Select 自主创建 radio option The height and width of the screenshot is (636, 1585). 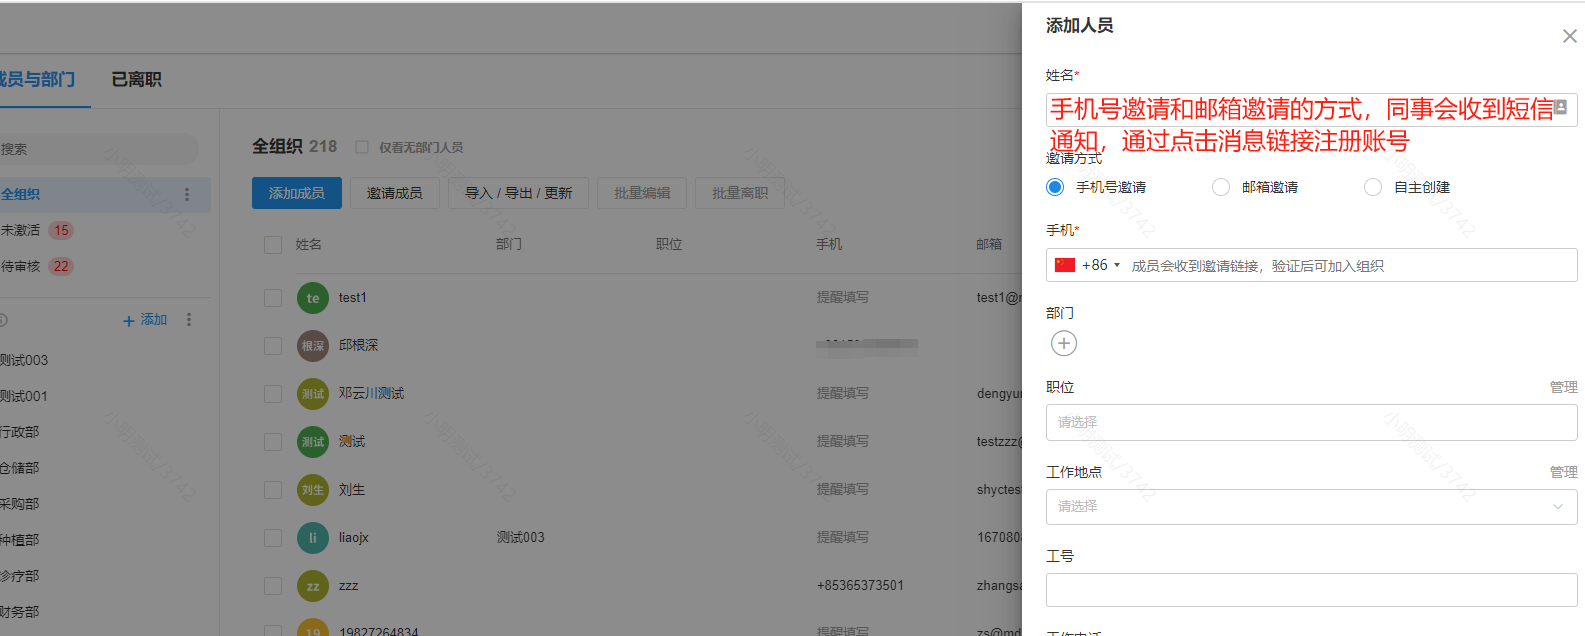click(1373, 188)
